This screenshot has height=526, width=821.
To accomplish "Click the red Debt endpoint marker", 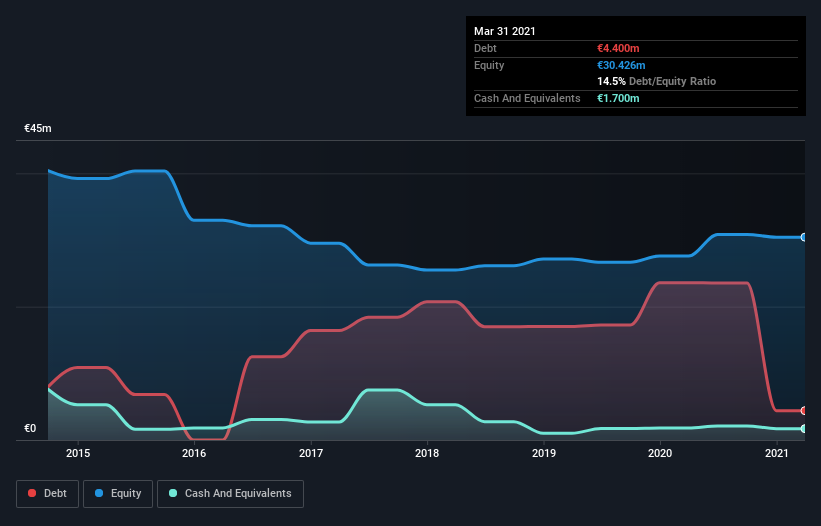I will 804,411.
